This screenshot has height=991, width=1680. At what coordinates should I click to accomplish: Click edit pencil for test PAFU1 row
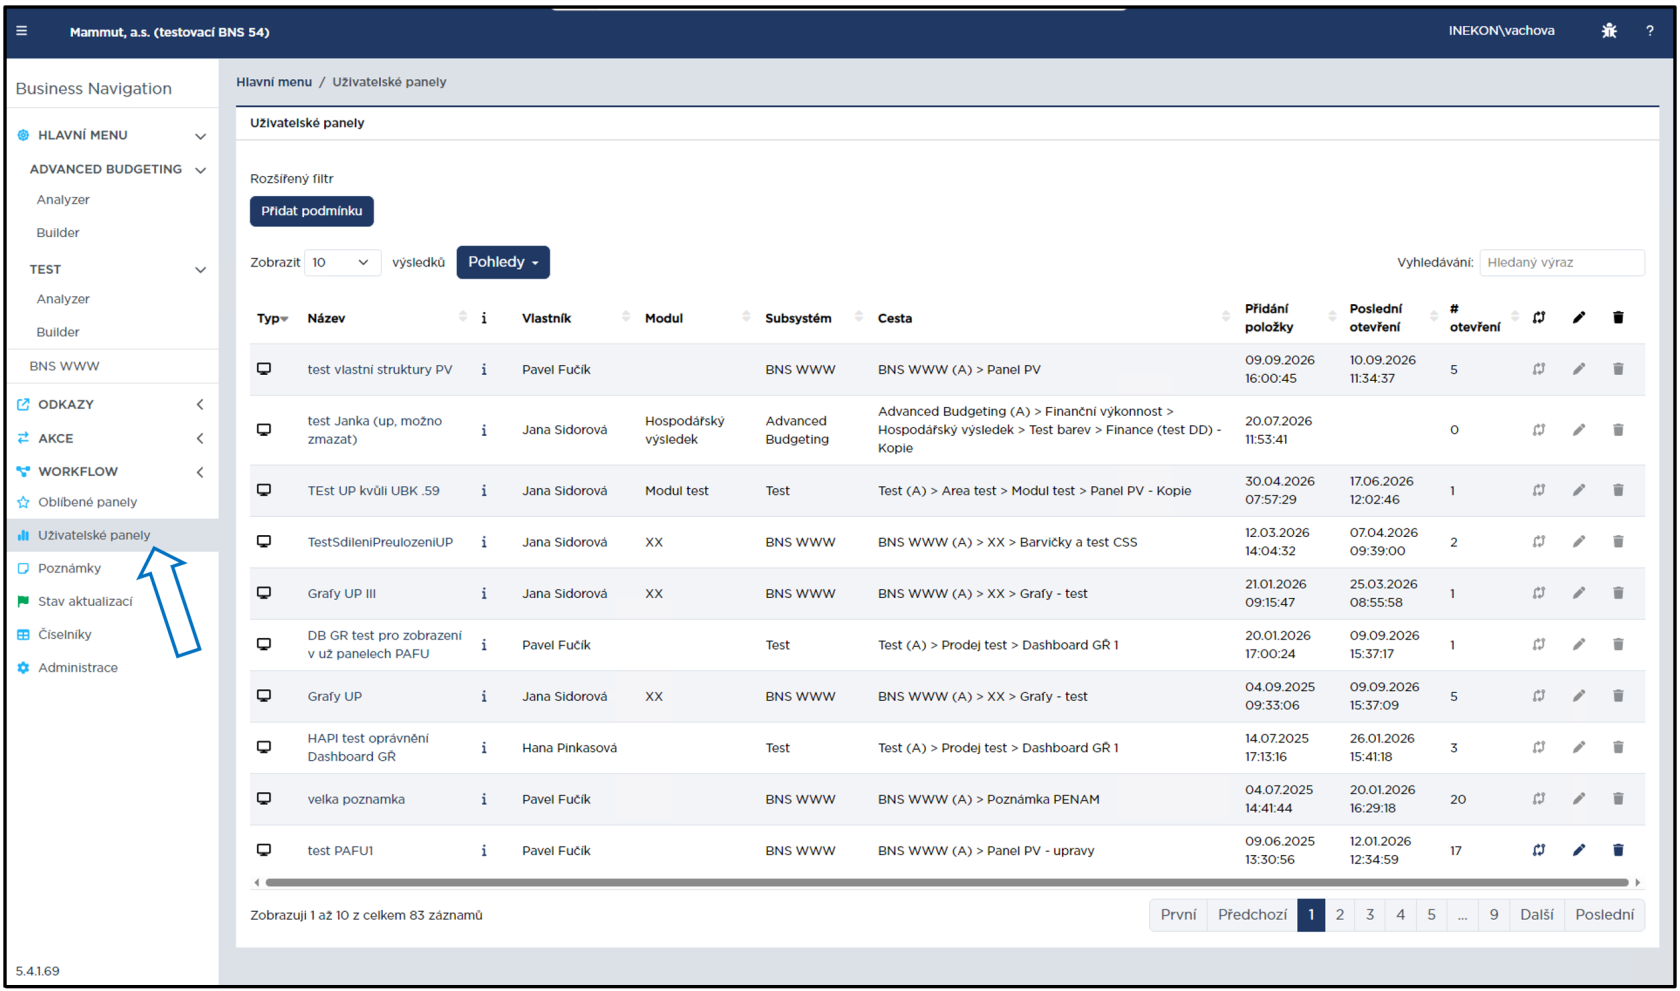[1579, 850]
